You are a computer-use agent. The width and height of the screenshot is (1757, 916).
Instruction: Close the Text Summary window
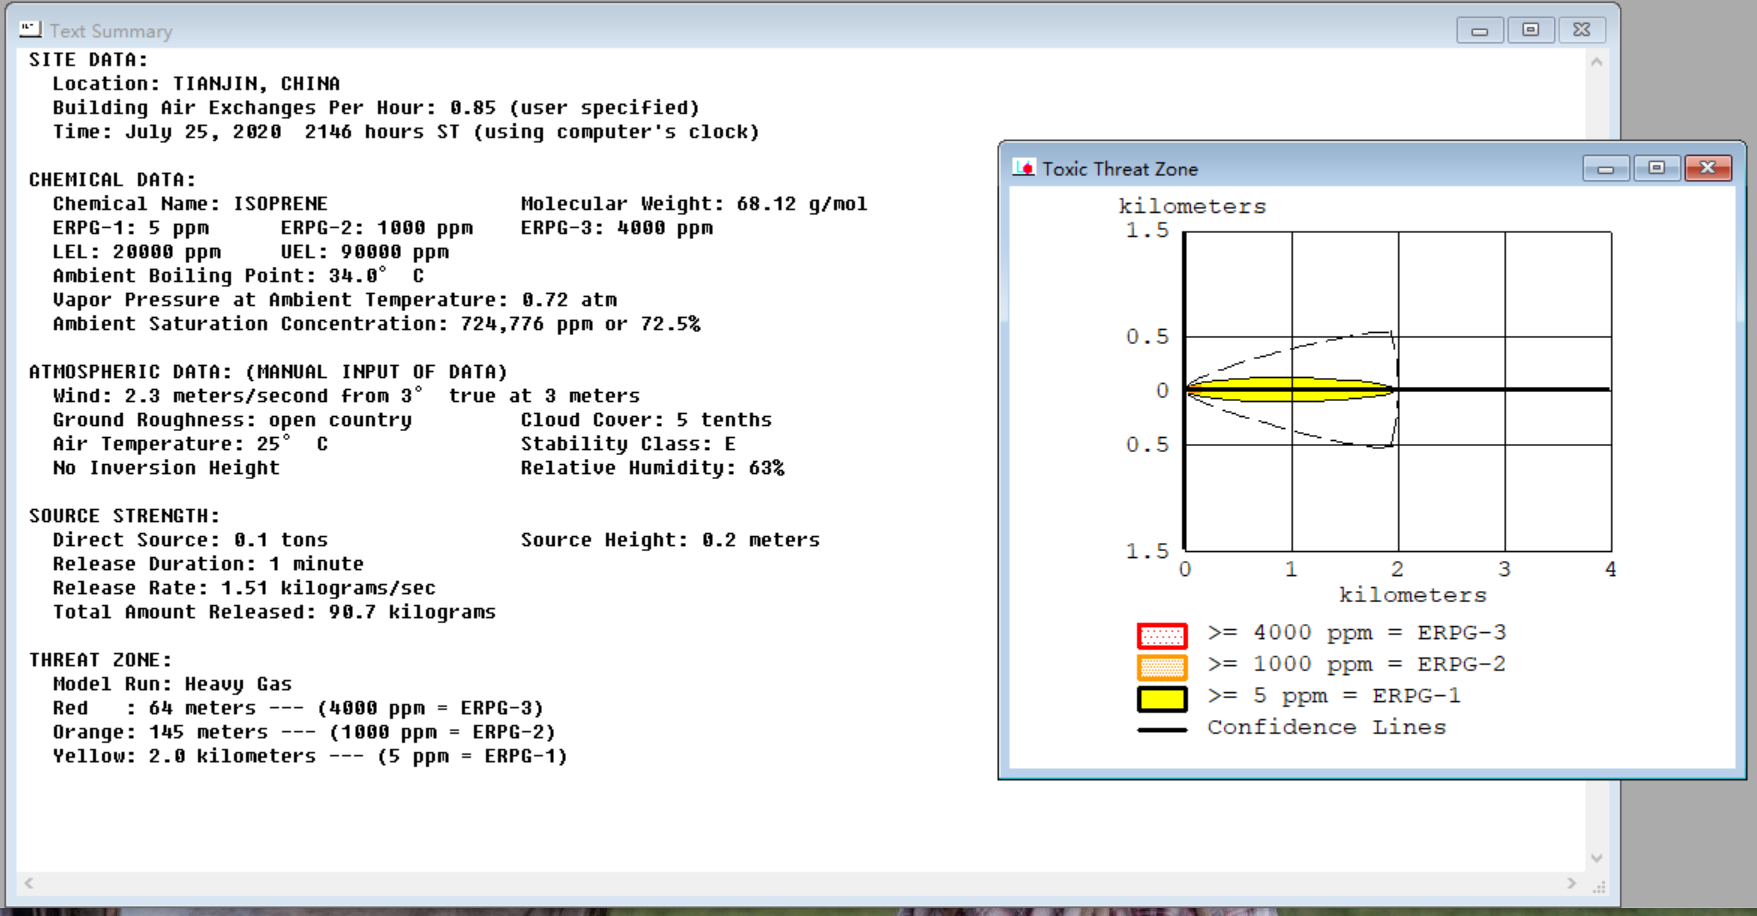1581,30
